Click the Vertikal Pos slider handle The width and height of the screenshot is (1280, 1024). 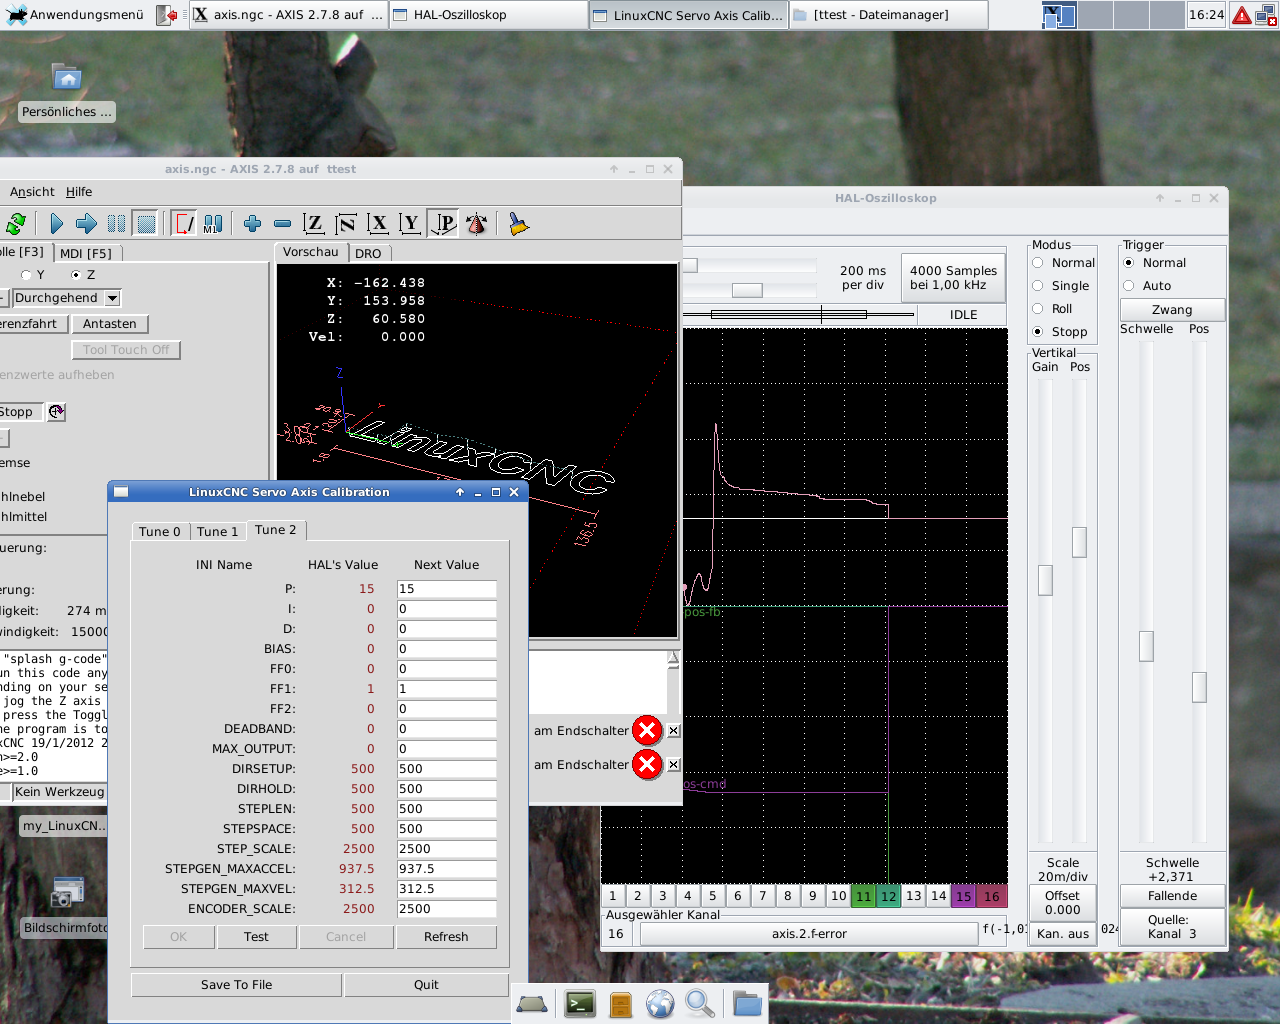click(1079, 542)
